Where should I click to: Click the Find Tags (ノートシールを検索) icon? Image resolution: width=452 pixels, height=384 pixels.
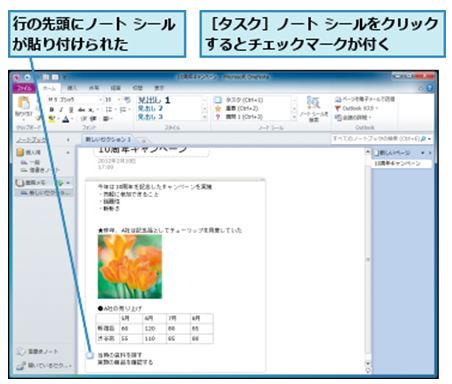[x=313, y=103]
